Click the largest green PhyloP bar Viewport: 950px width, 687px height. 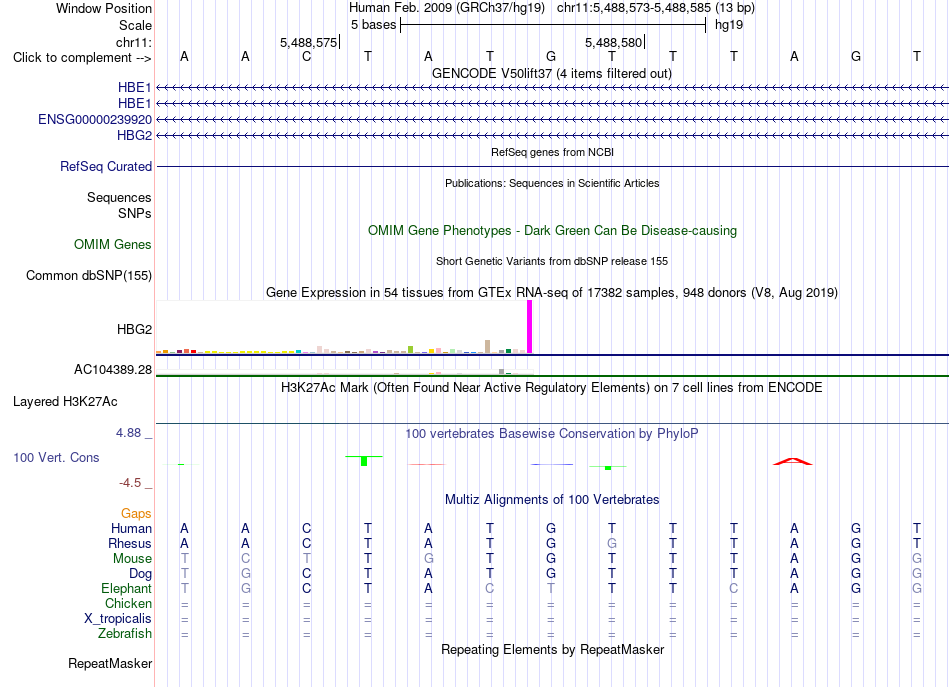364,461
